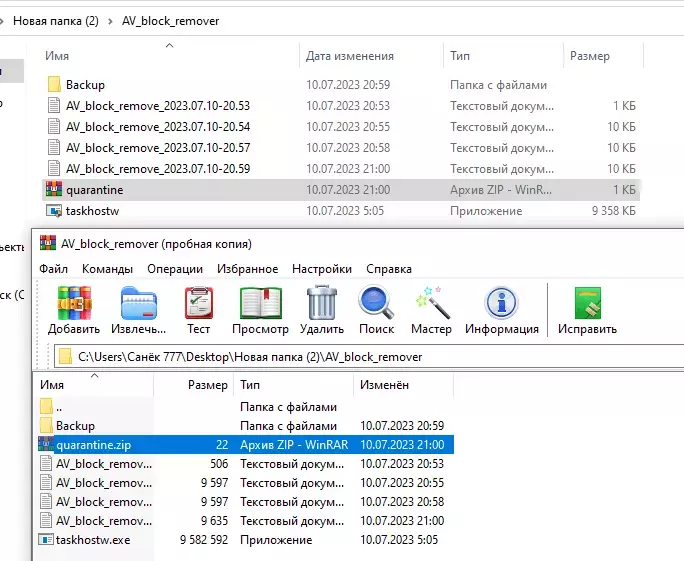Image resolution: width=684 pixels, height=561 pixels.
Task: Select the 'AV_block_remove_2023.07.10-20.53' file name in Explorer
Action: coord(158,106)
